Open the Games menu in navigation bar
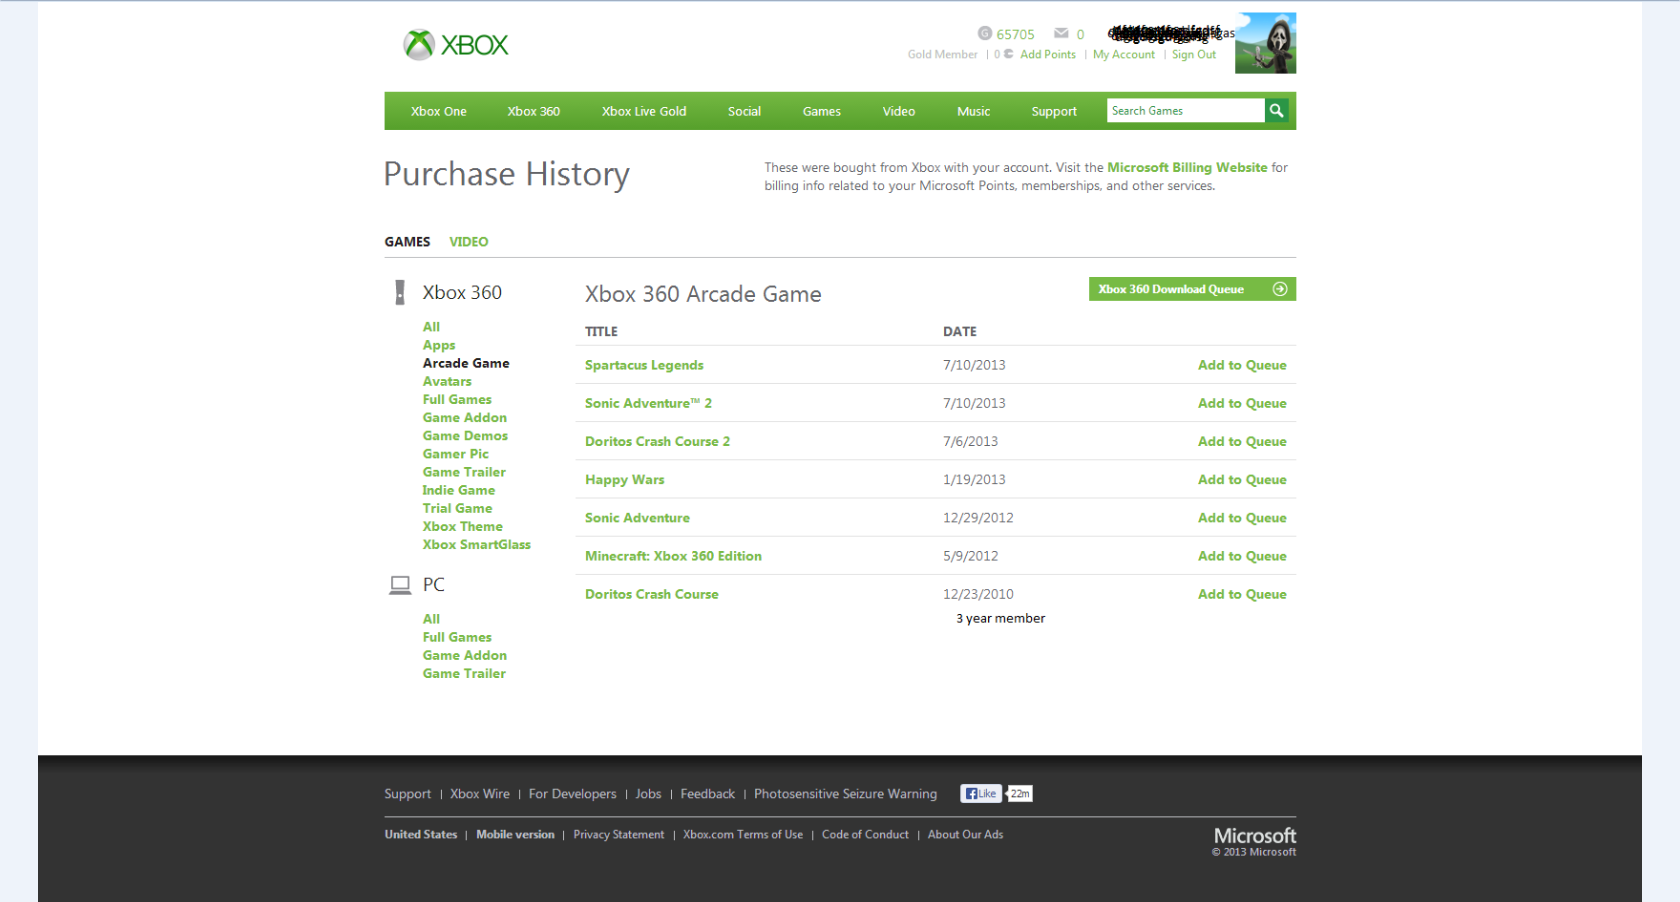1680x902 pixels. pyautogui.click(x=822, y=111)
